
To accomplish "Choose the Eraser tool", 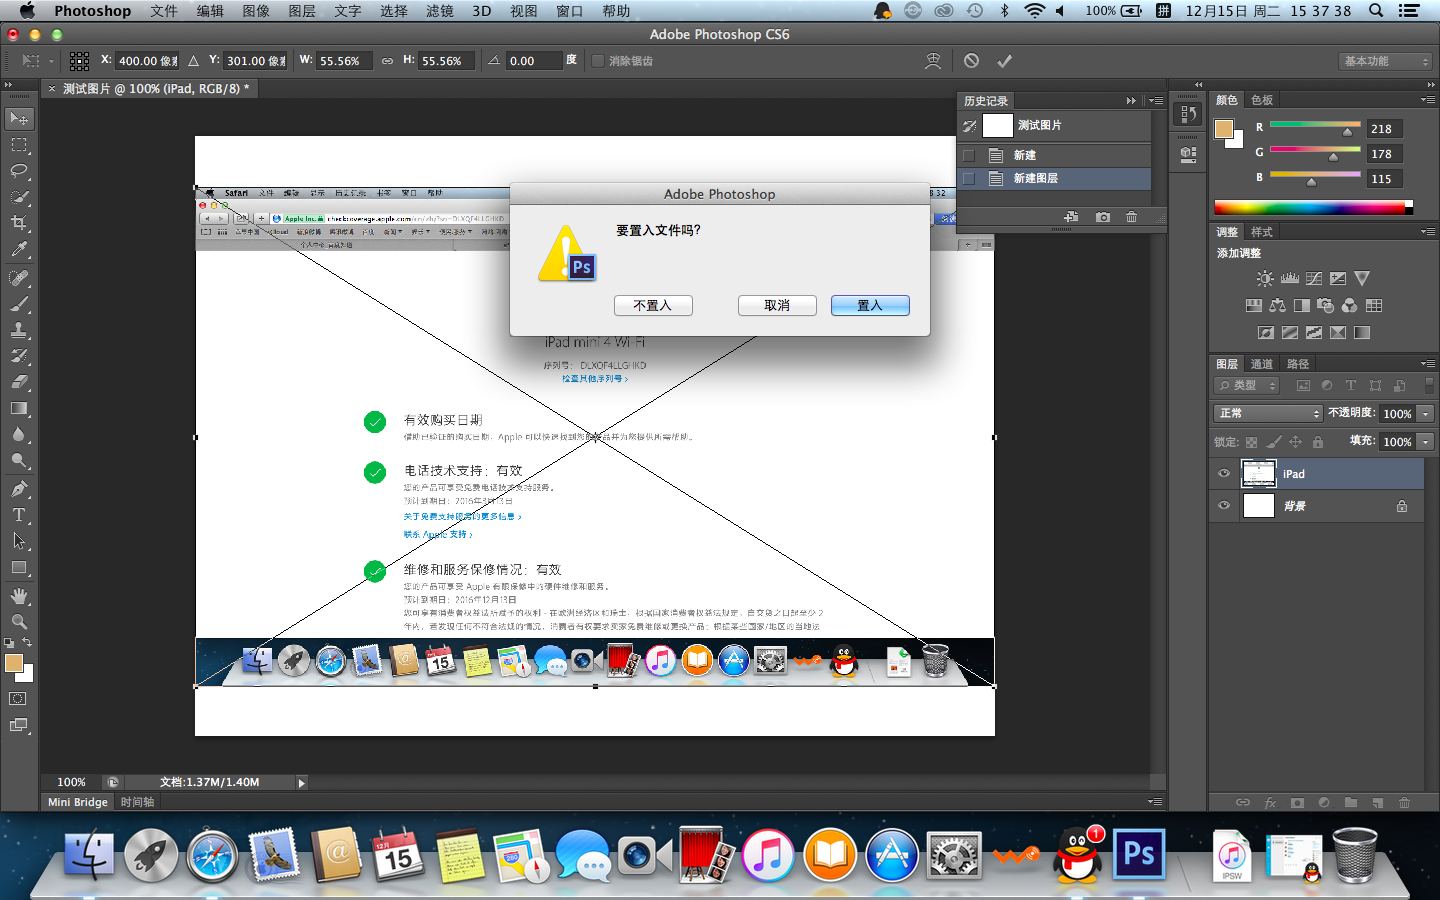I will click(x=19, y=382).
